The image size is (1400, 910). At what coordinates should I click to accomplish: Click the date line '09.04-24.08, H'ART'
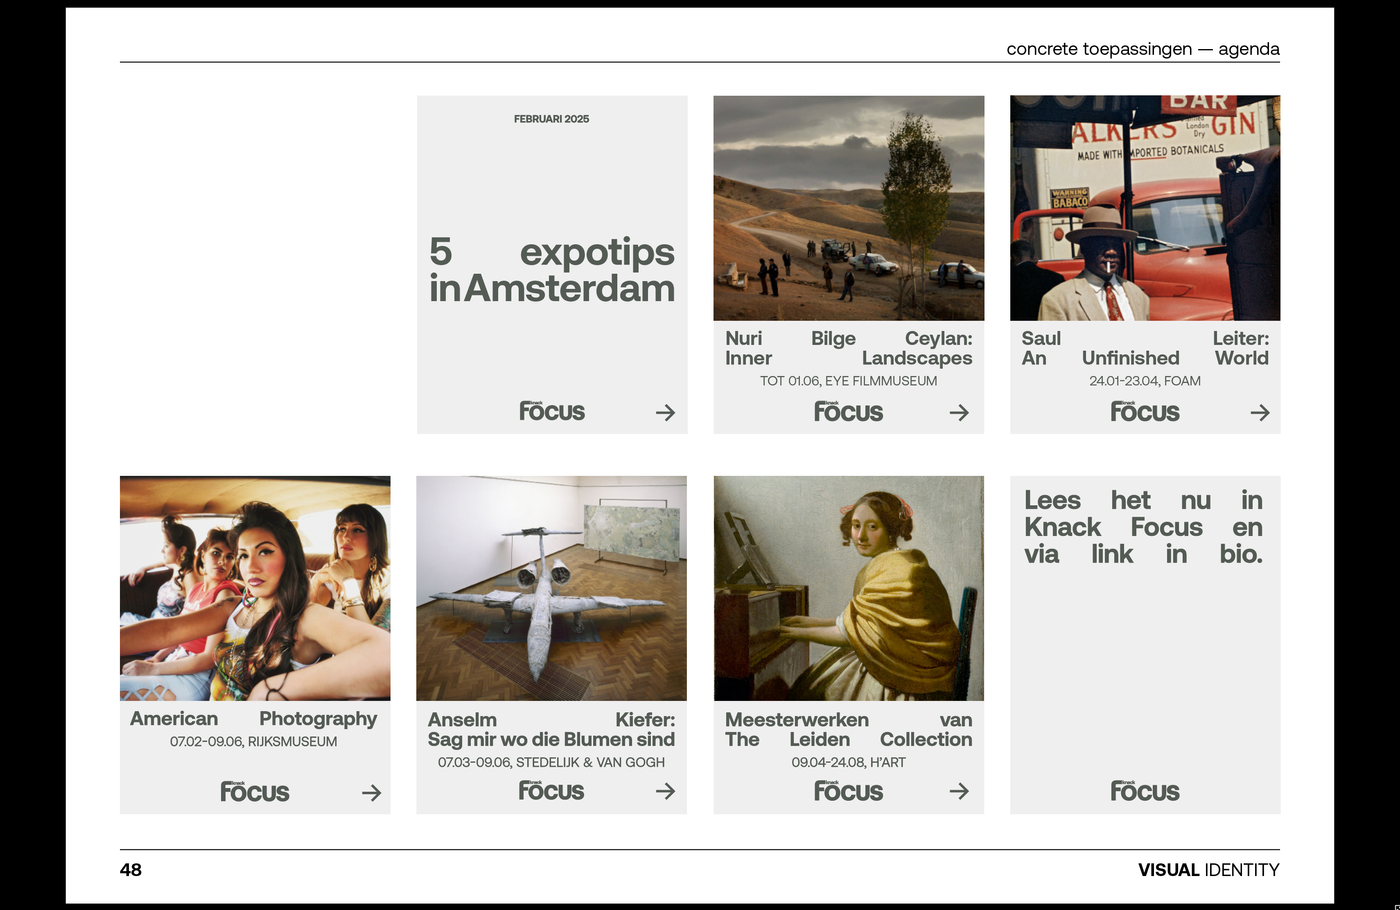[x=848, y=762]
